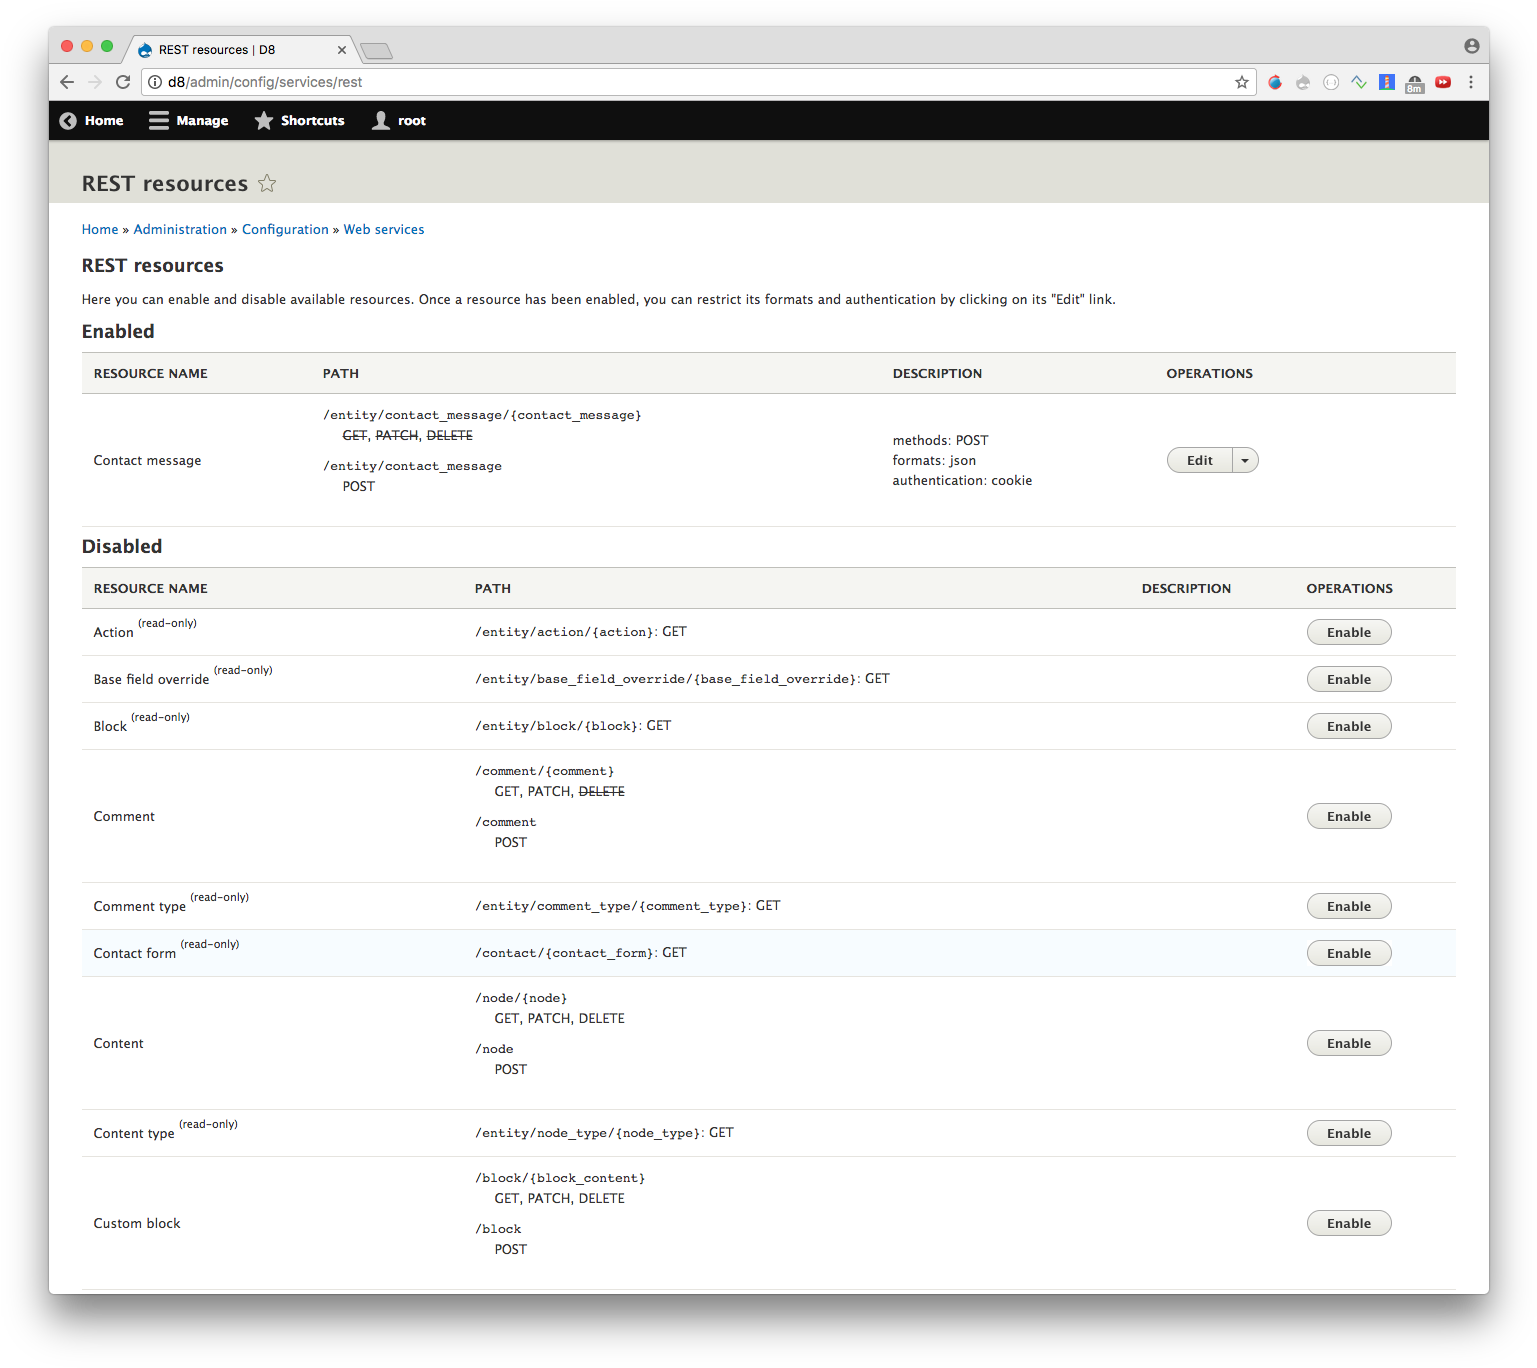Screen dimensions: 1537x1368
Task: Enable the Content type resource
Action: tap(1349, 1133)
